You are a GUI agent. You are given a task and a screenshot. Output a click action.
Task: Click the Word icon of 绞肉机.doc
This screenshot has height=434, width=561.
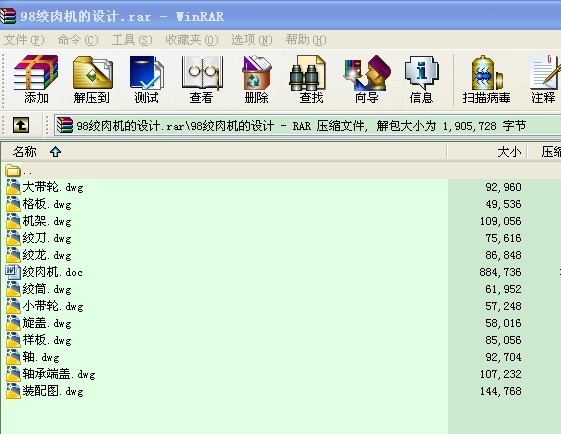[x=13, y=272]
